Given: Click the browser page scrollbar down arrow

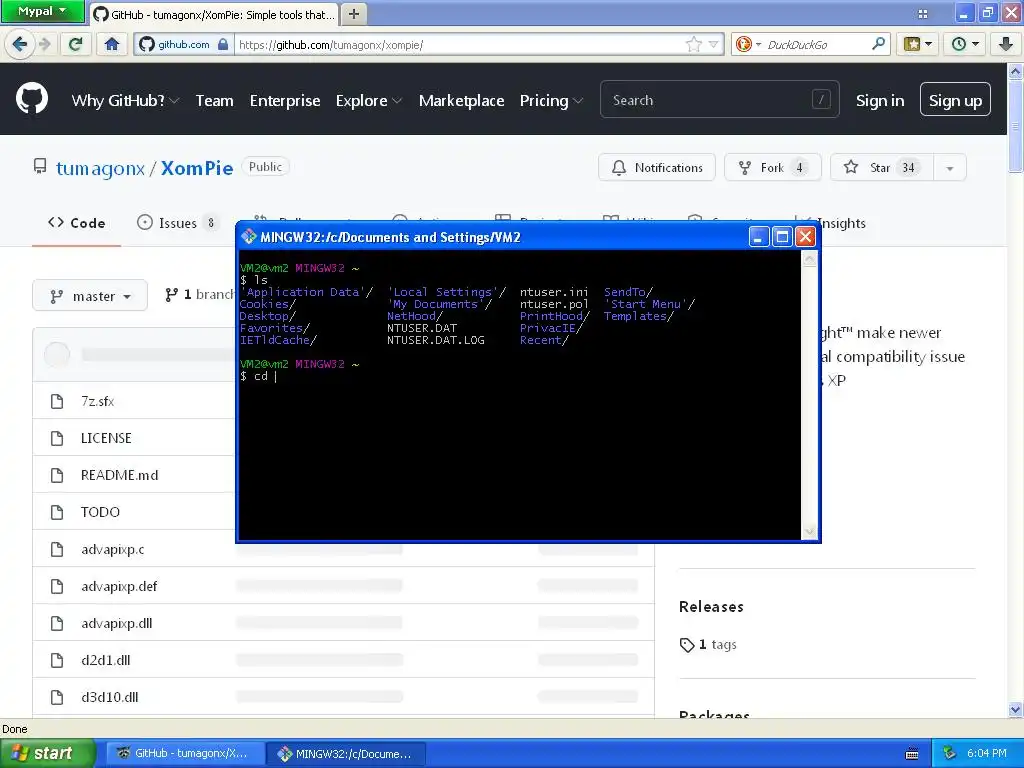Looking at the screenshot, I should tap(1015, 709).
